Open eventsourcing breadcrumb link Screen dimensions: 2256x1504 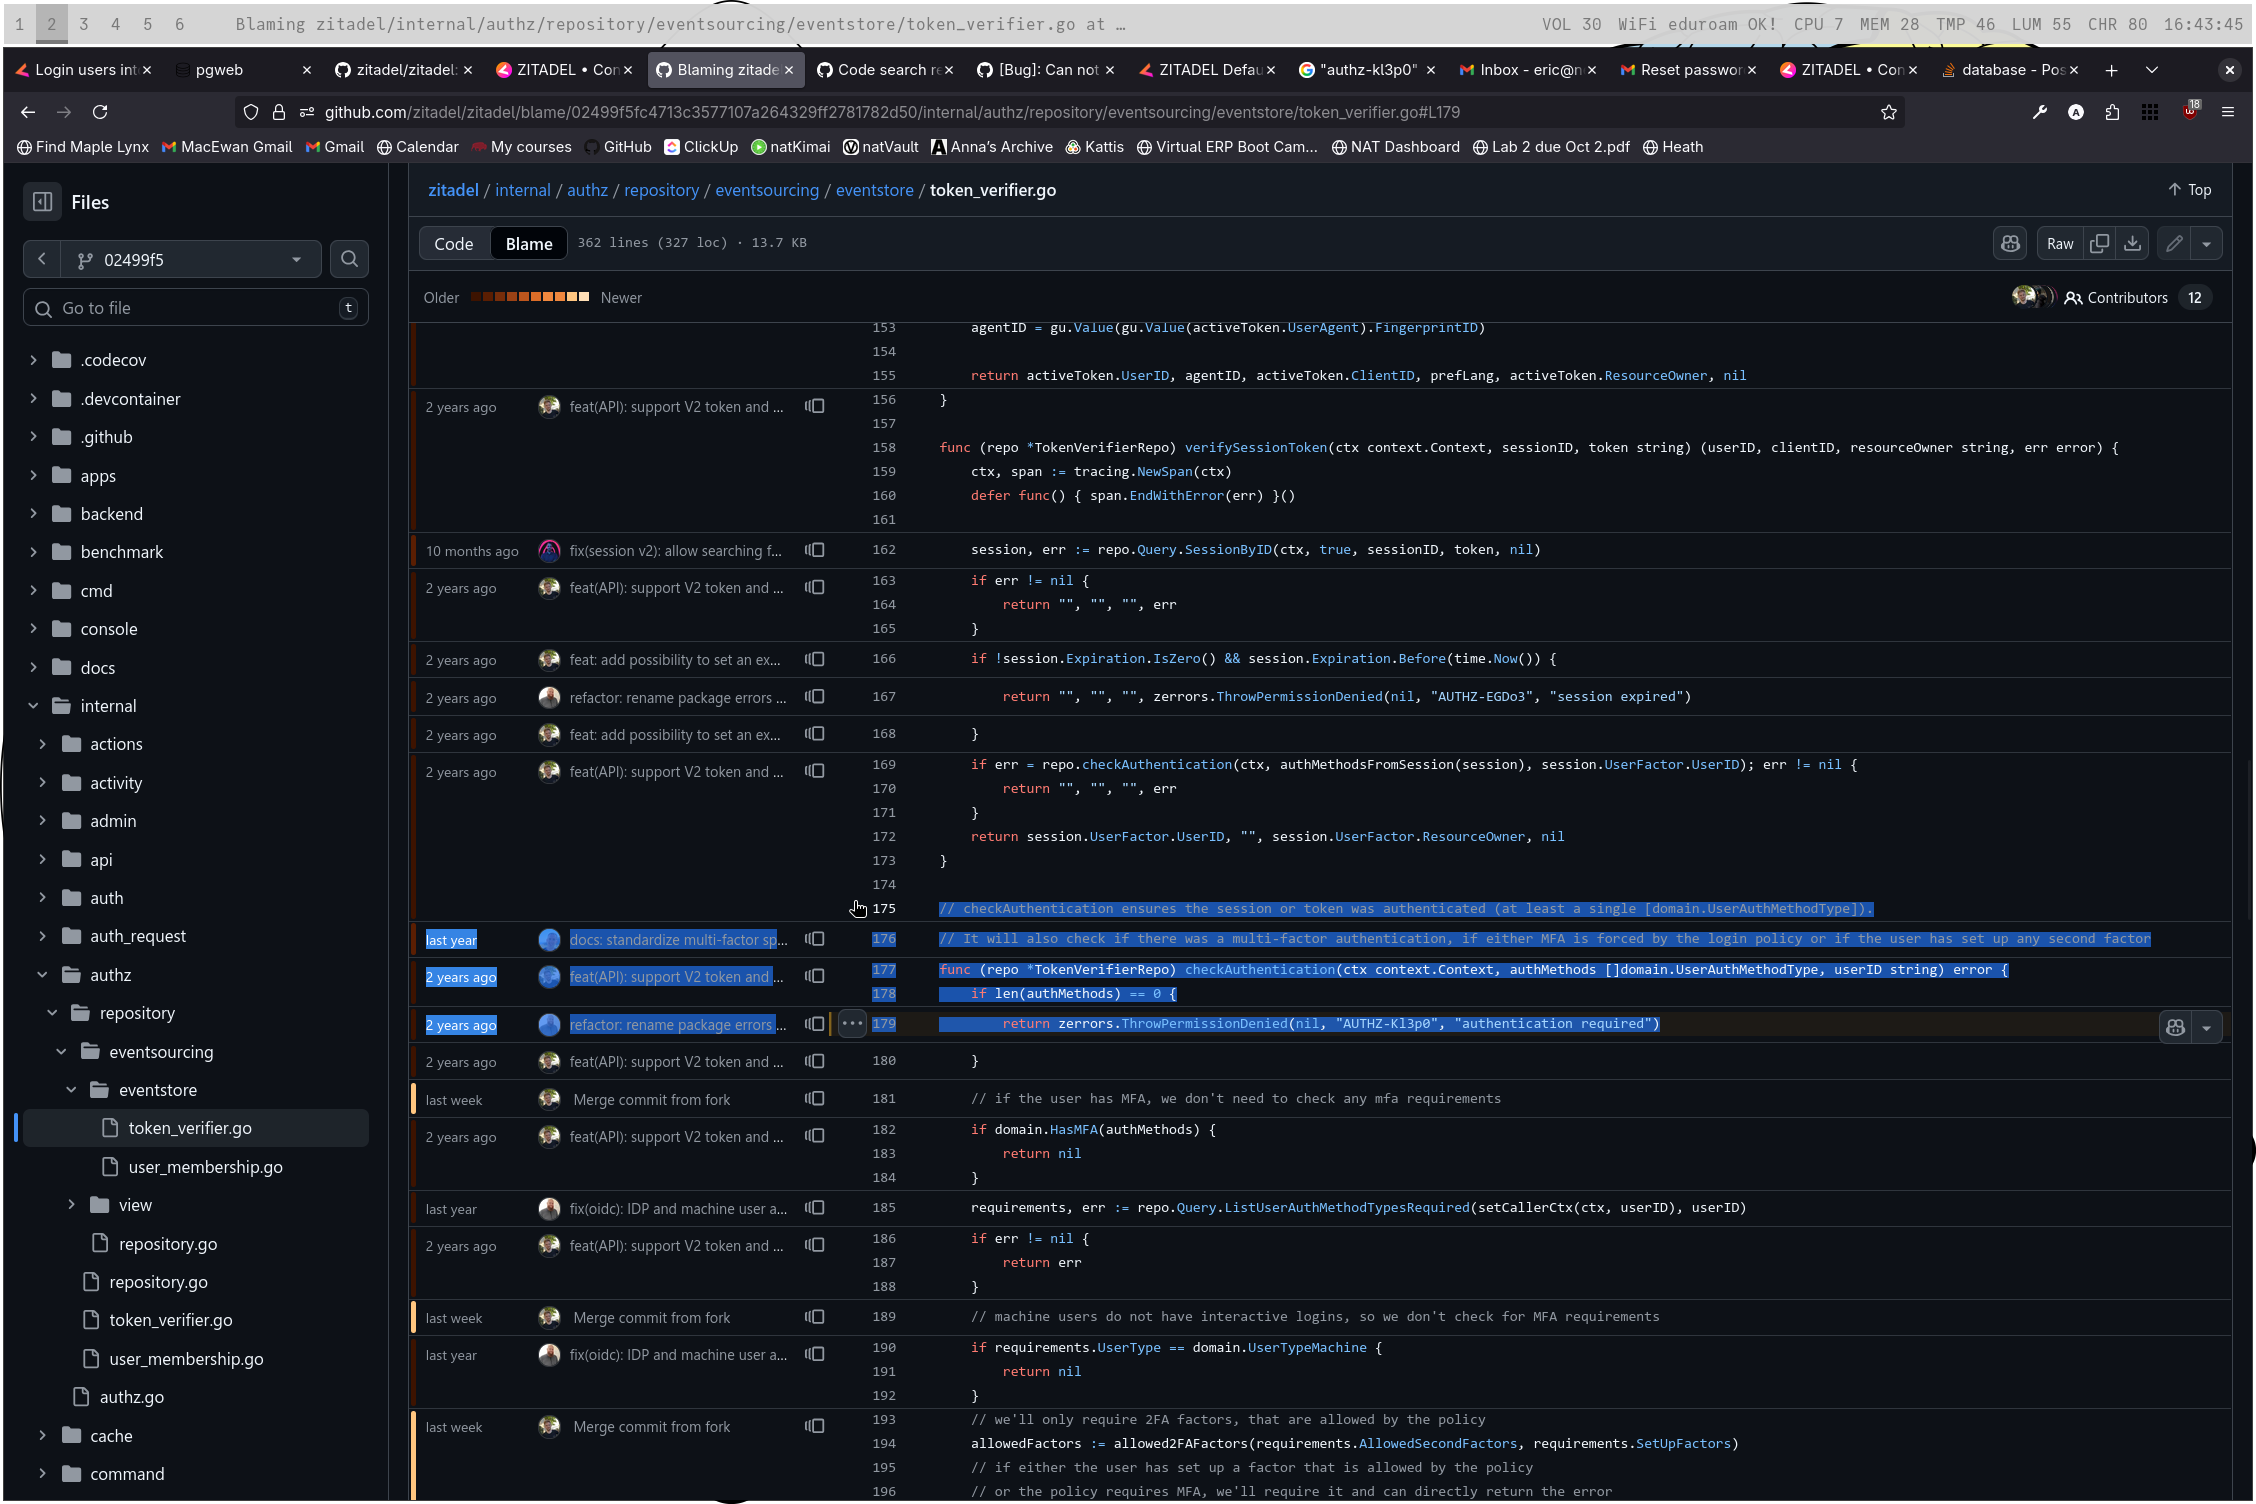(766, 190)
